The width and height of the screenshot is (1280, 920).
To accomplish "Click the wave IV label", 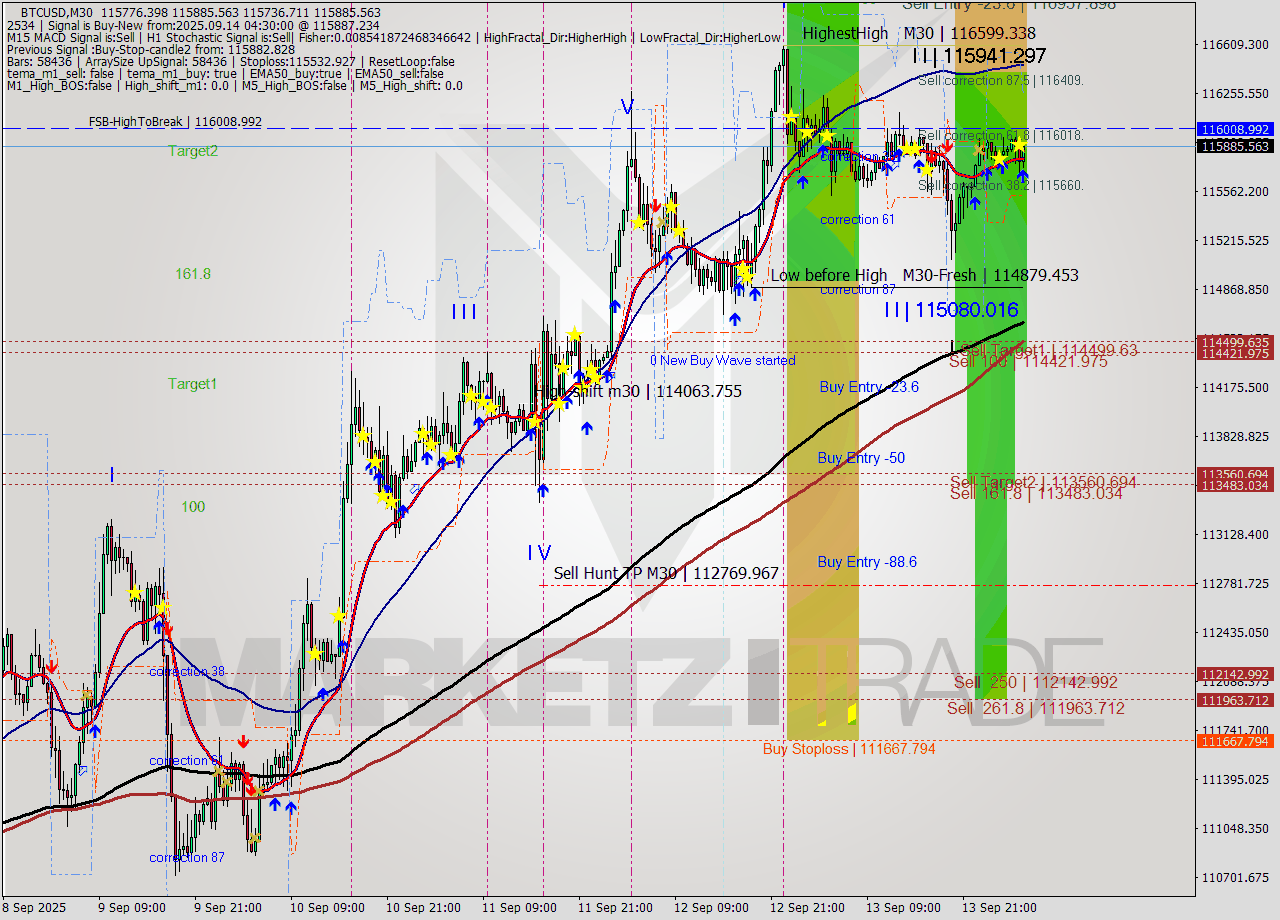I will point(539,552).
